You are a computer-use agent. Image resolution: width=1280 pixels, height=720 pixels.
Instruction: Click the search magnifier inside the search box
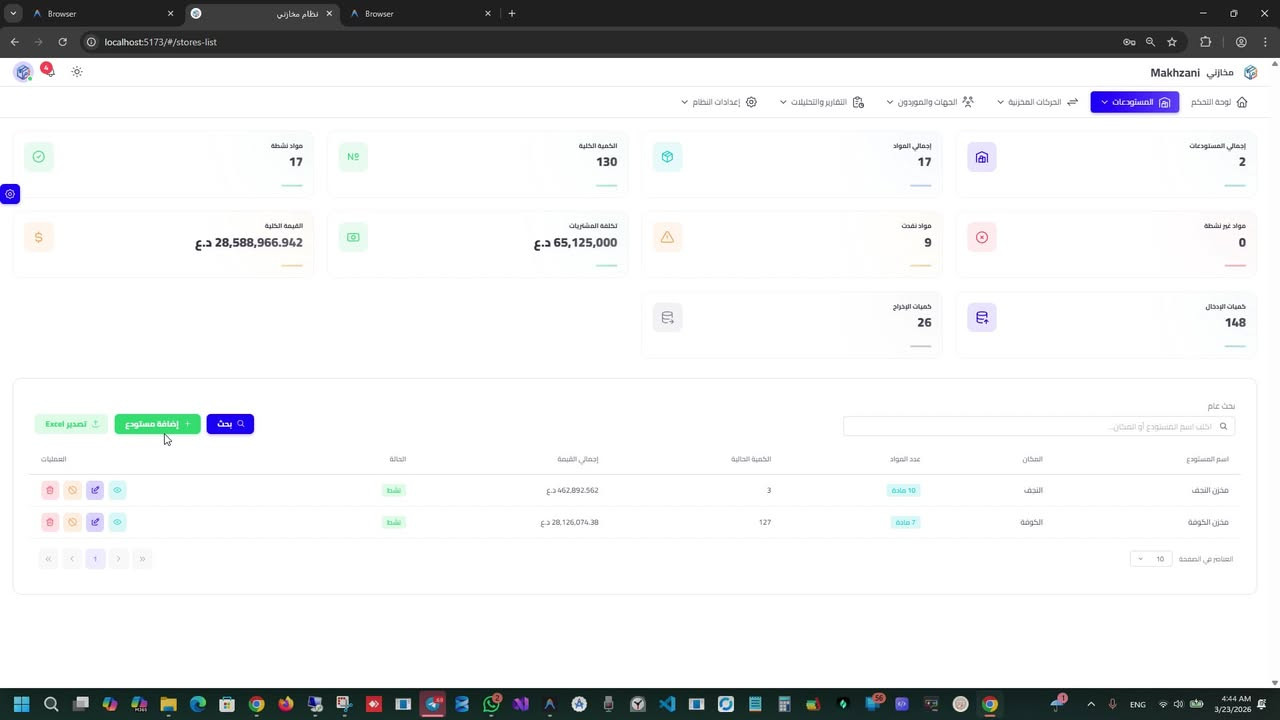coord(1223,426)
